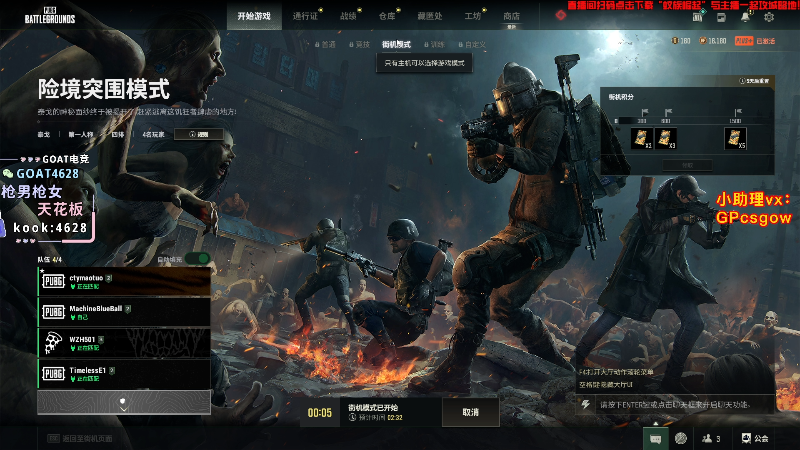Click the PUBG Battlegrounds logo
800x450 pixels.
tap(50, 15)
